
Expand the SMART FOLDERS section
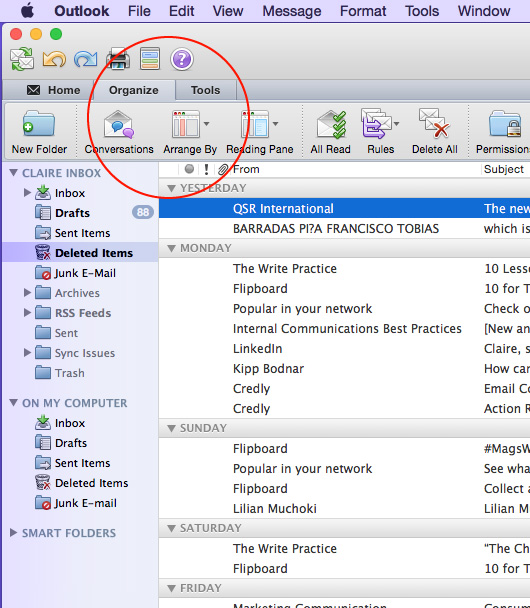14,533
